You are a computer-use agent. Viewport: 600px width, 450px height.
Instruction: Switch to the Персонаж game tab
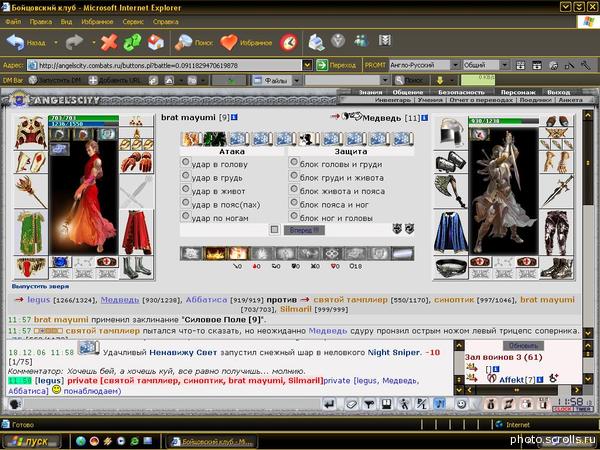(x=518, y=92)
